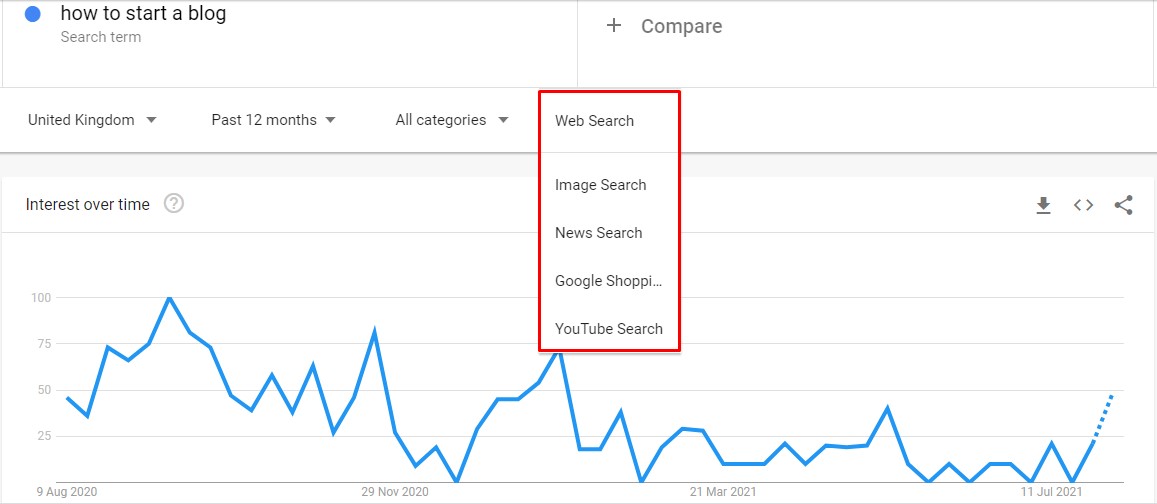Click the dotted forecast segment of the line

1103,419
